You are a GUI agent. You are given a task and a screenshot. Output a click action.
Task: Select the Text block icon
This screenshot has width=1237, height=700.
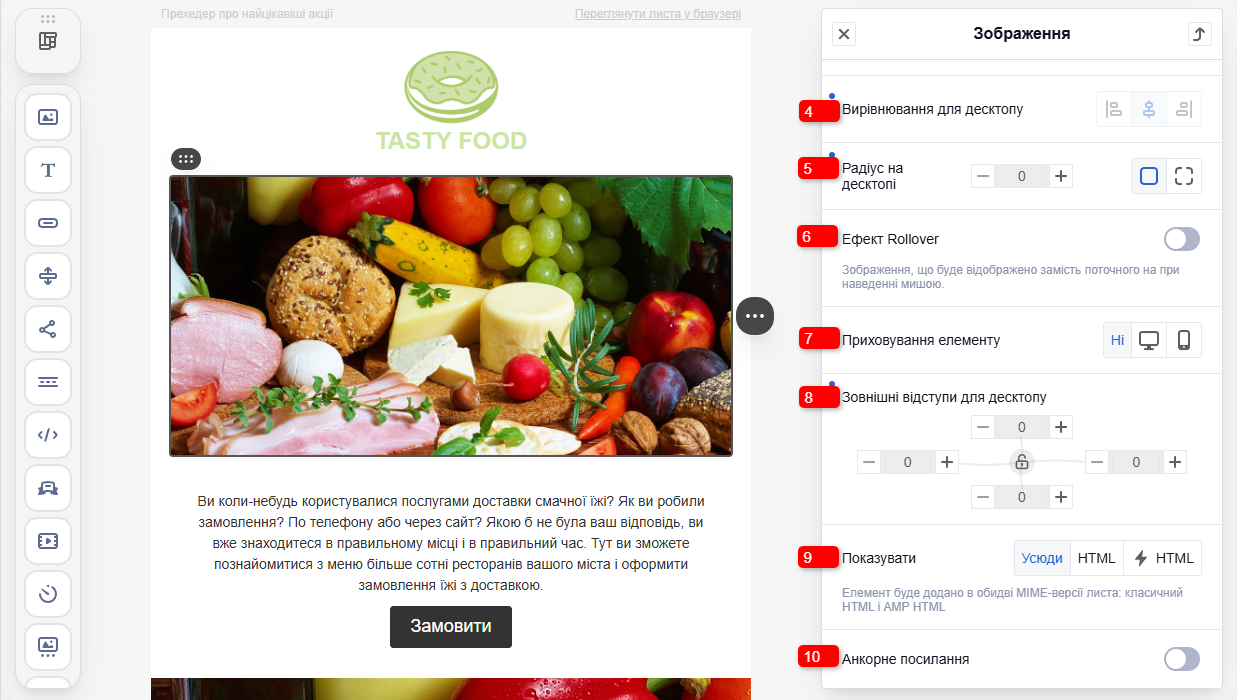[x=48, y=170]
